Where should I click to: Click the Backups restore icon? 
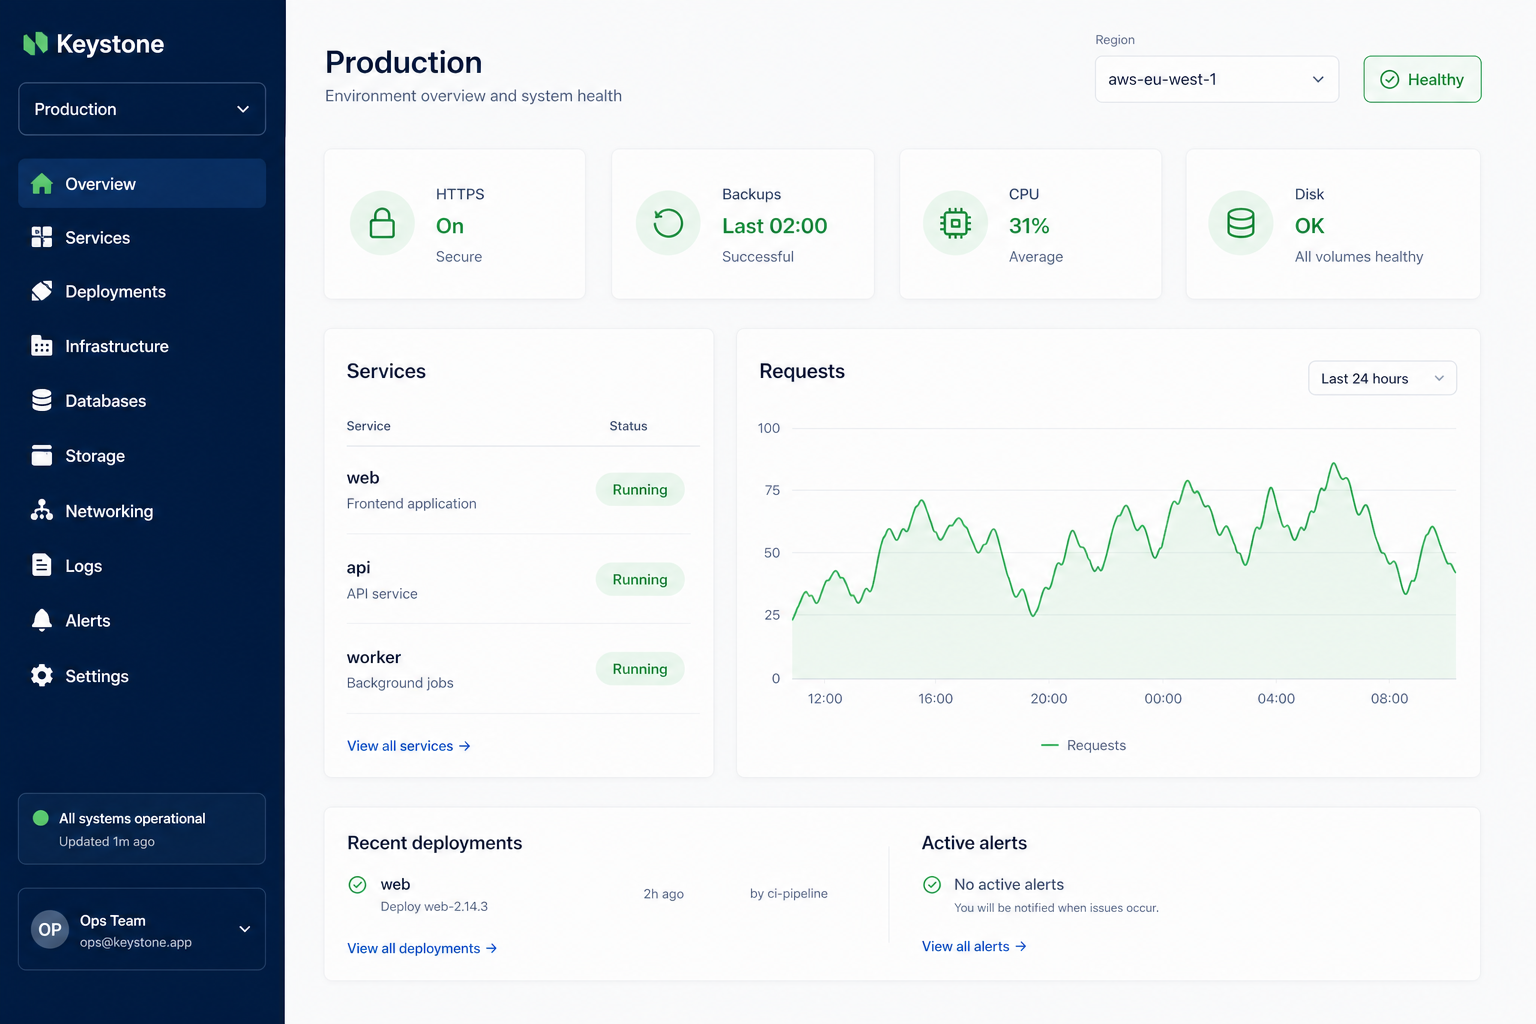click(668, 223)
